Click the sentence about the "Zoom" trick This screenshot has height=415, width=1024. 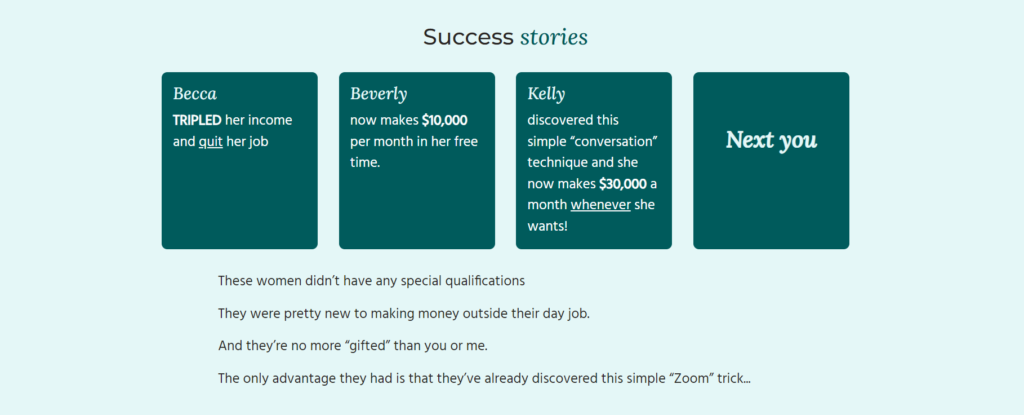(x=485, y=379)
